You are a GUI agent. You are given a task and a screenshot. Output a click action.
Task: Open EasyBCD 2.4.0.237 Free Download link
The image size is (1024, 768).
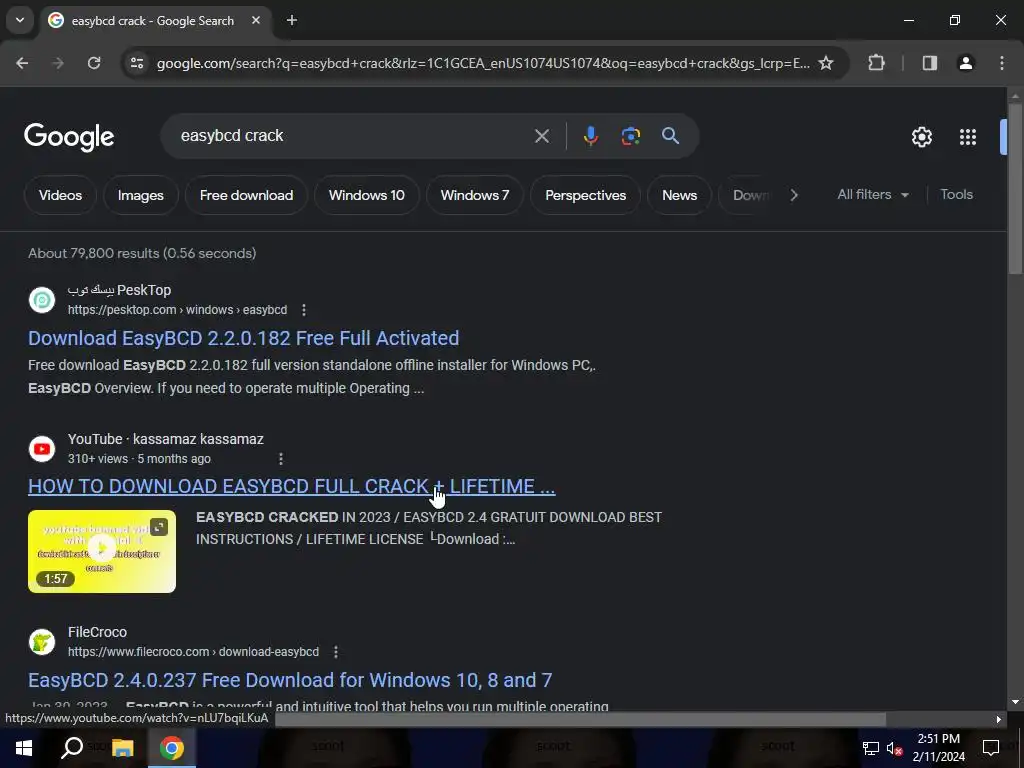coord(290,680)
